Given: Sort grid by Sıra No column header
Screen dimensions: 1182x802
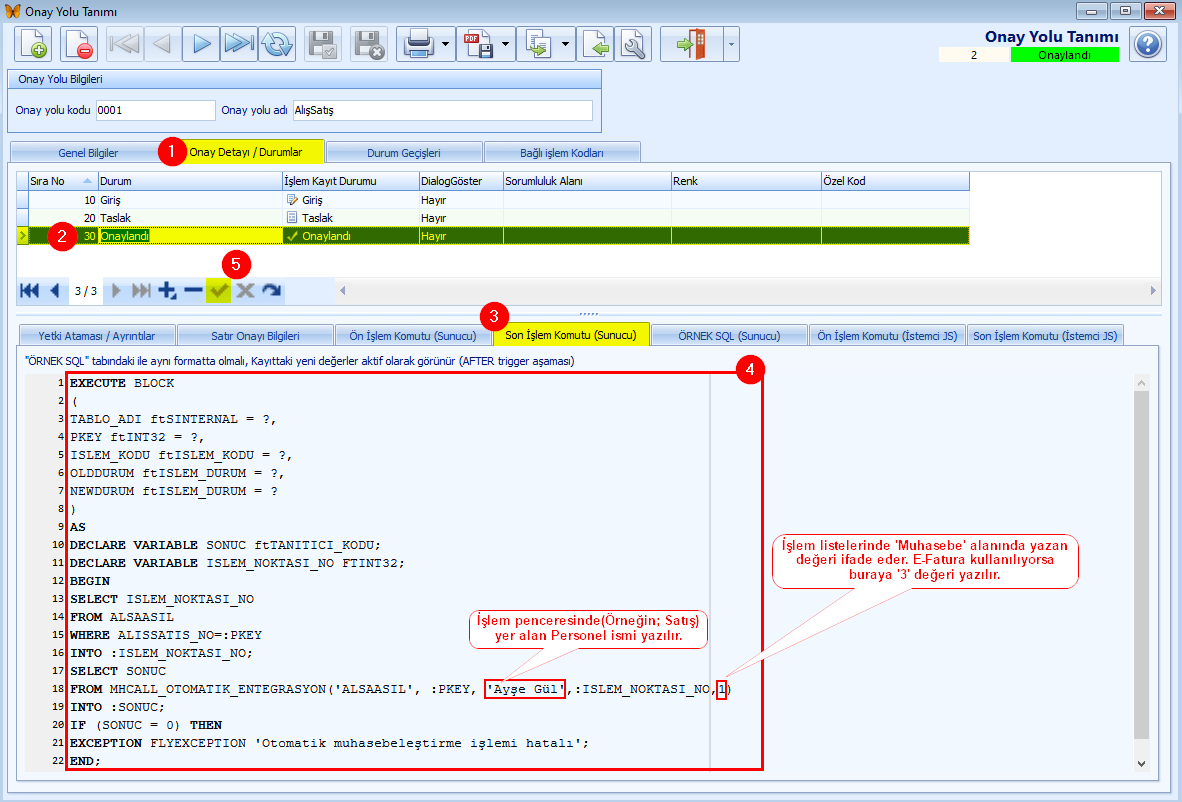Looking at the screenshot, I should (x=56, y=181).
